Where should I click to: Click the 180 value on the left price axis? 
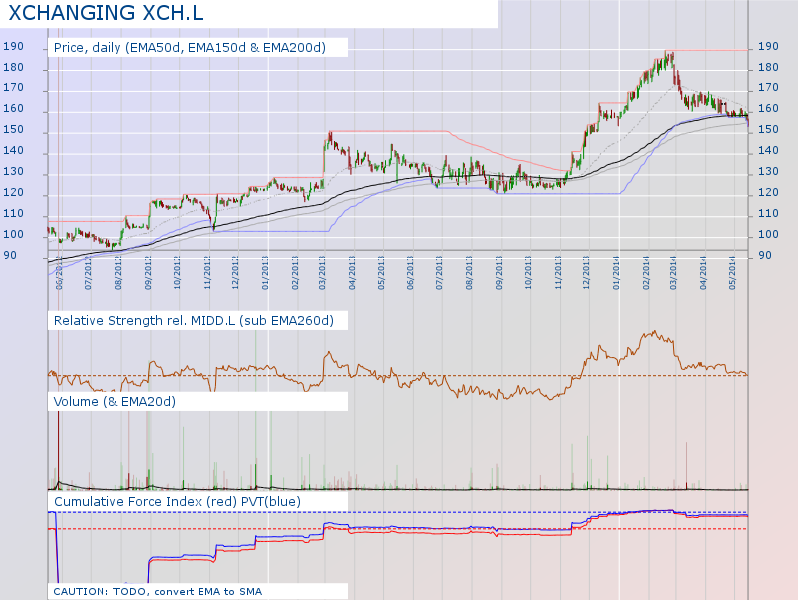click(x=14, y=67)
